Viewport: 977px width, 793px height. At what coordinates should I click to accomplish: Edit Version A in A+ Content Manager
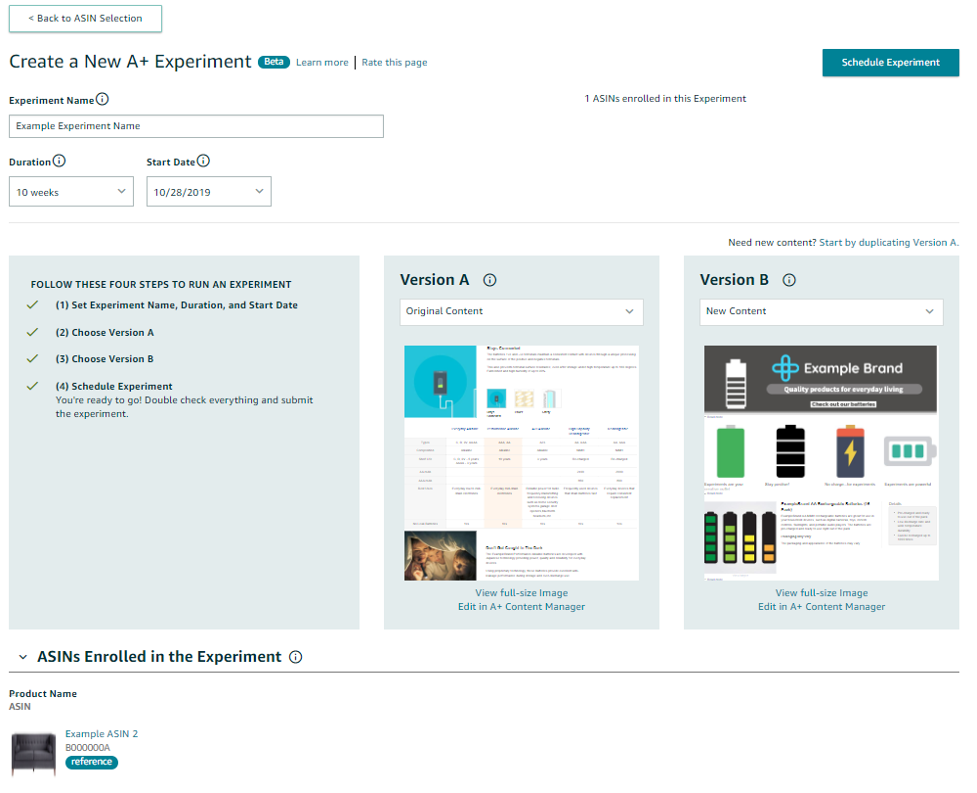click(x=522, y=607)
